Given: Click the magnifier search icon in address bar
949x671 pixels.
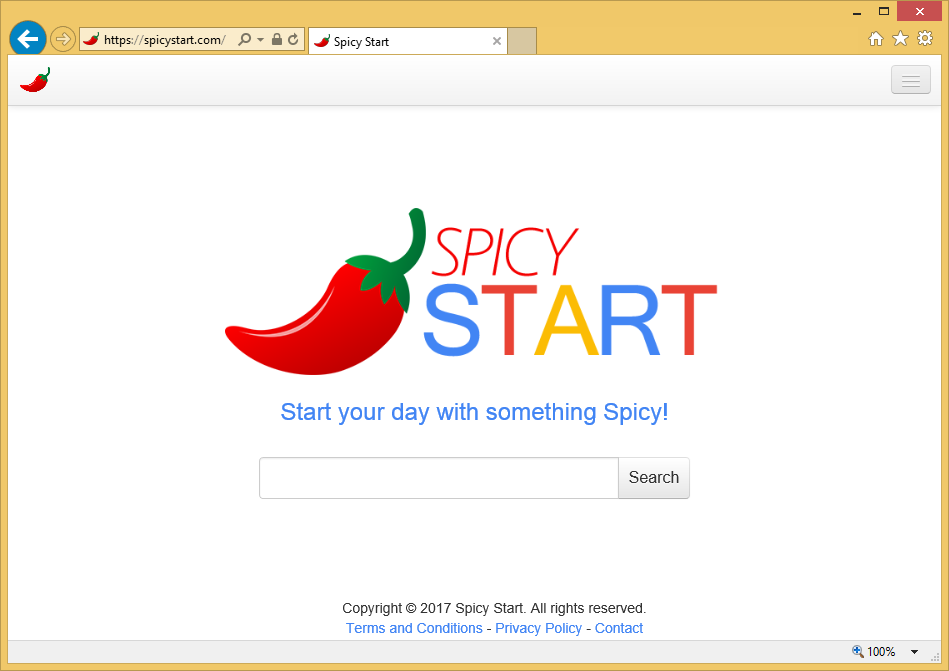Looking at the screenshot, I should 245,40.
